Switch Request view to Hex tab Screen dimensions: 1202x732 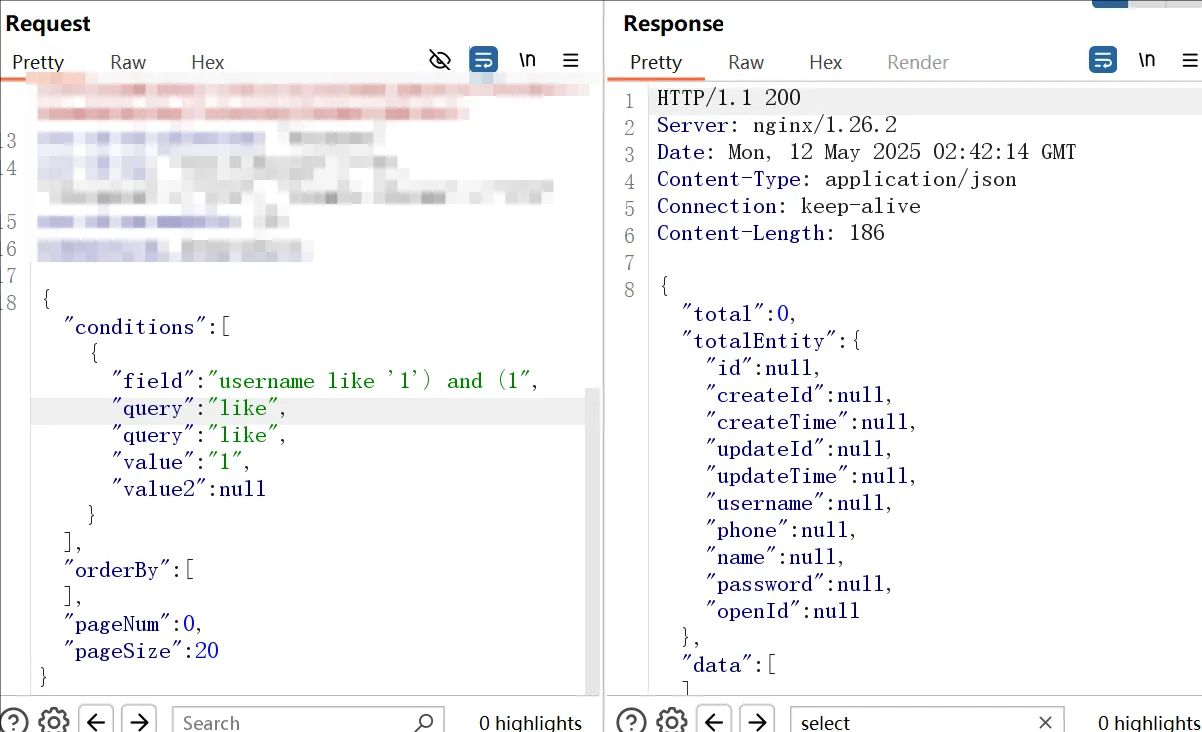click(x=208, y=62)
